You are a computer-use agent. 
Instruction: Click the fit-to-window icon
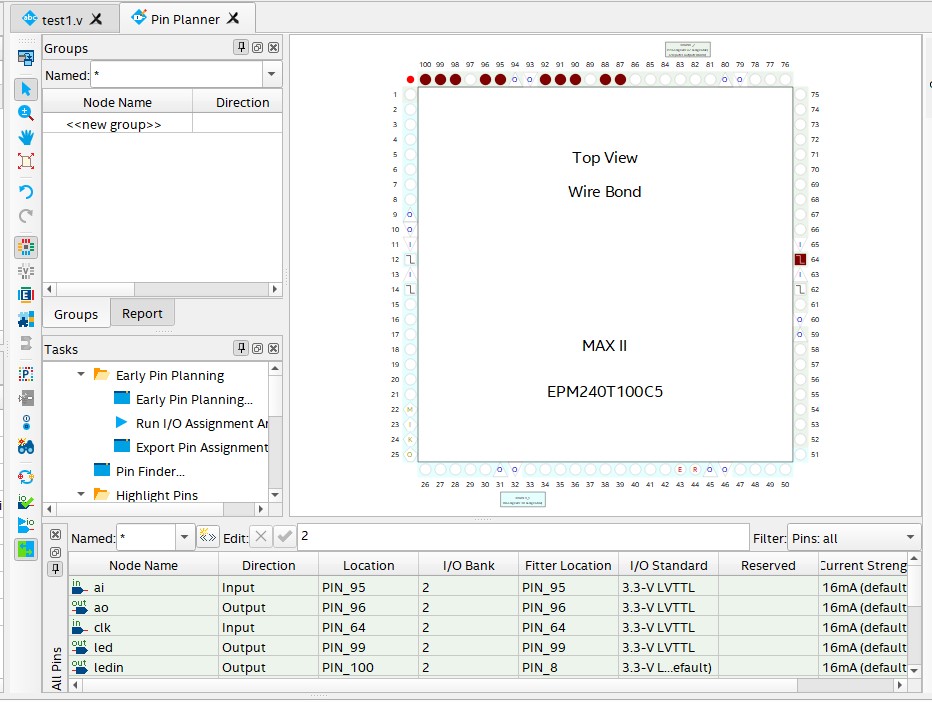click(x=26, y=161)
